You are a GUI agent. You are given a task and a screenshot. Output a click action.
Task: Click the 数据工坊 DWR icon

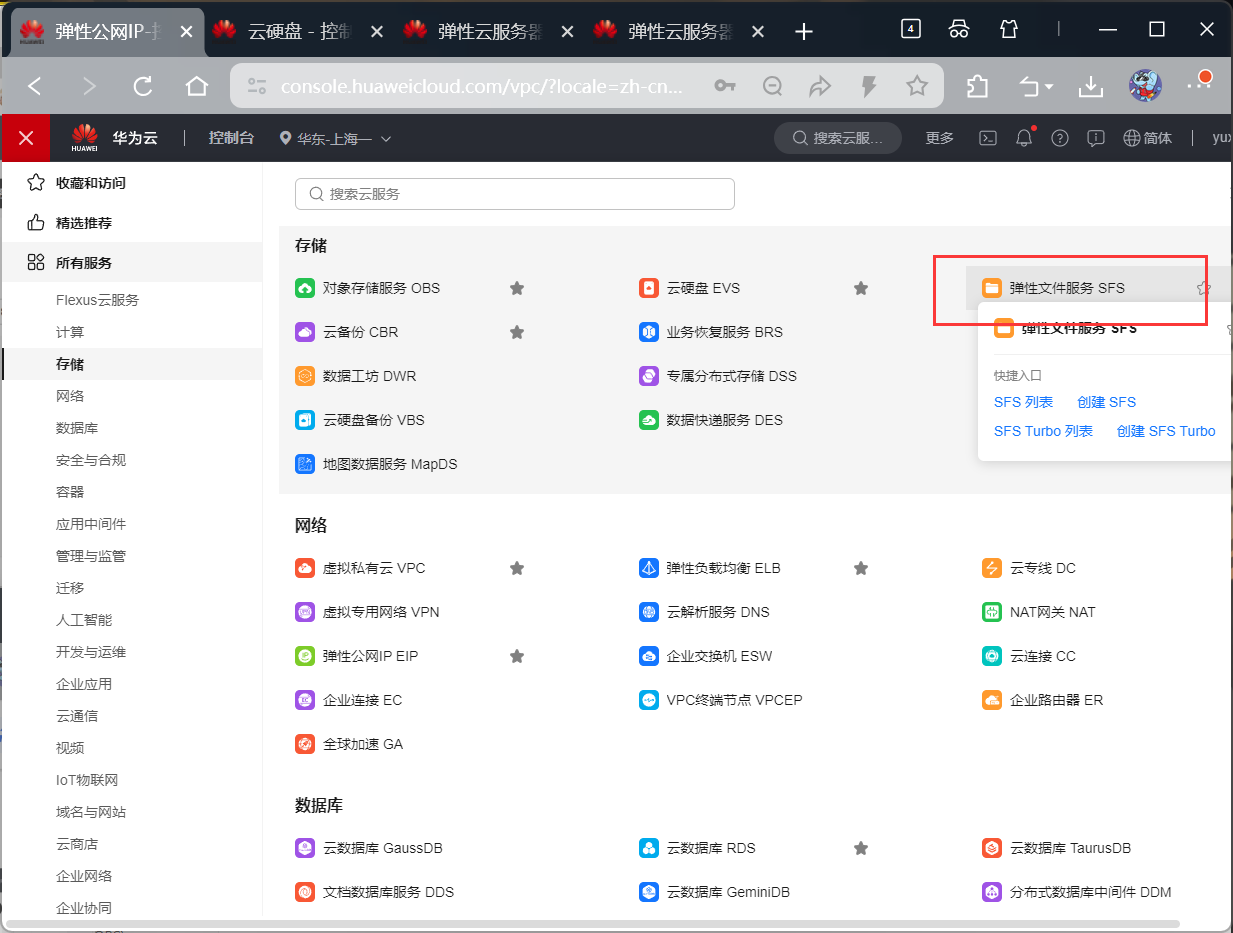click(305, 376)
